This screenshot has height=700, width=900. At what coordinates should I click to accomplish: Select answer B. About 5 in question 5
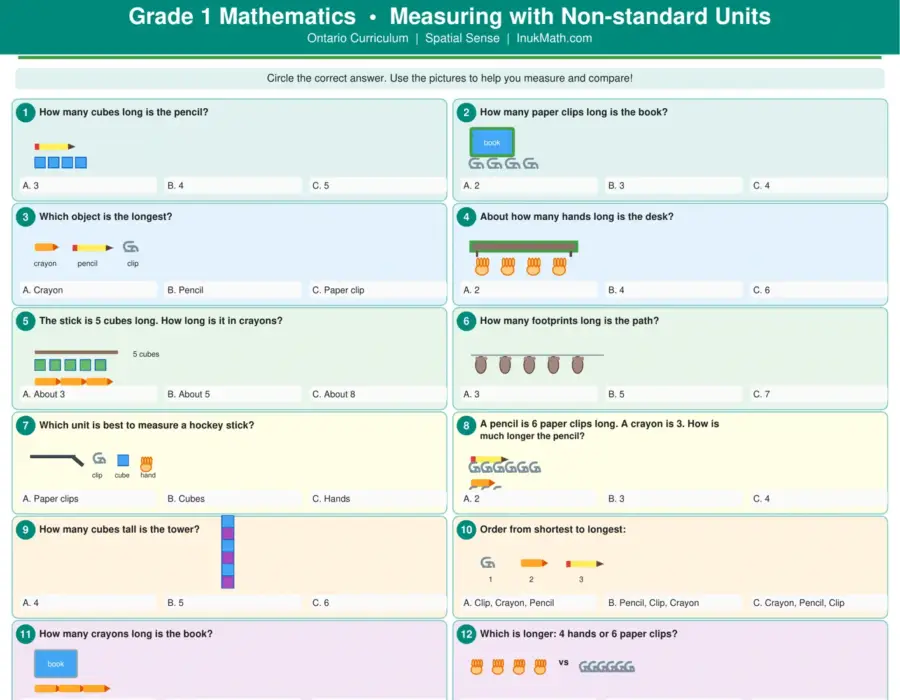tap(232, 394)
